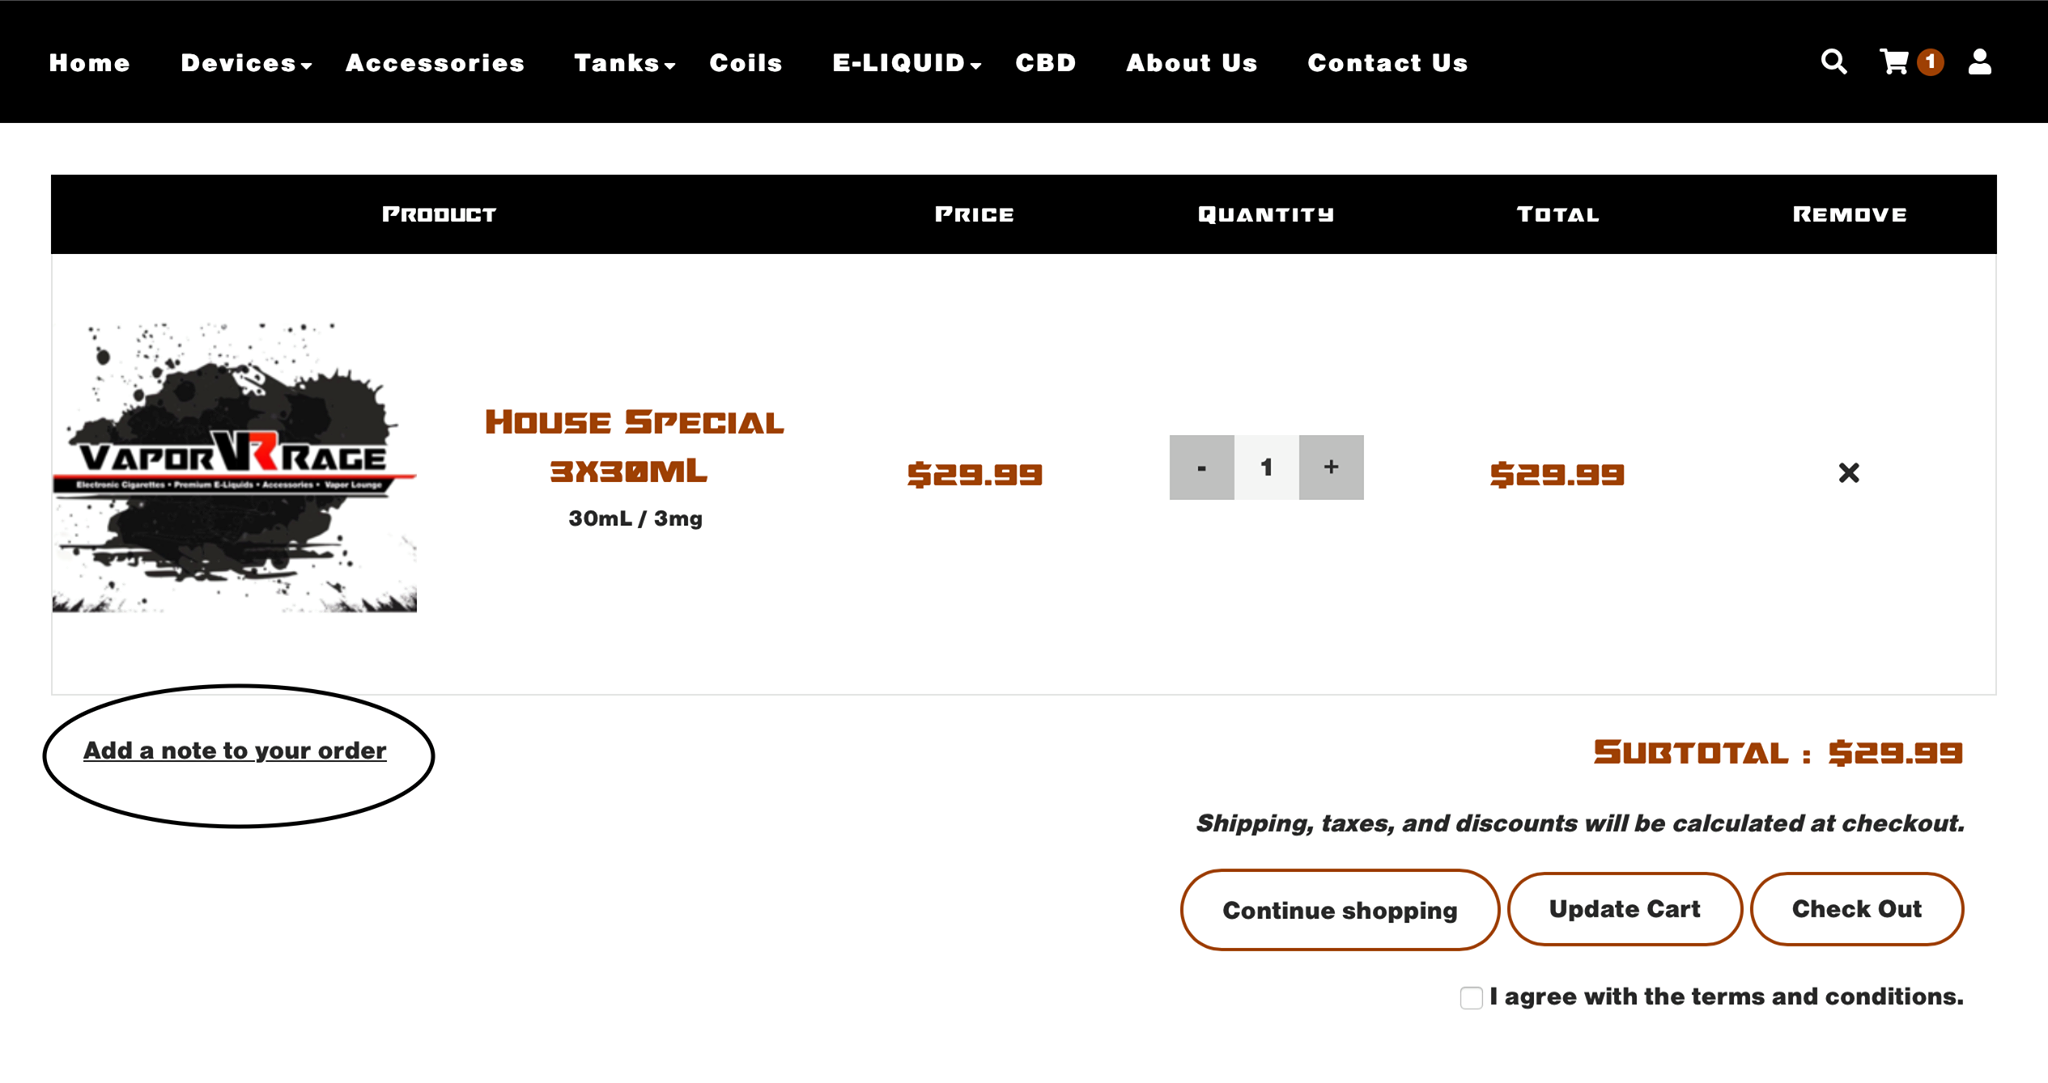
Task: Navigate to the CBD page
Action: [x=1046, y=63]
